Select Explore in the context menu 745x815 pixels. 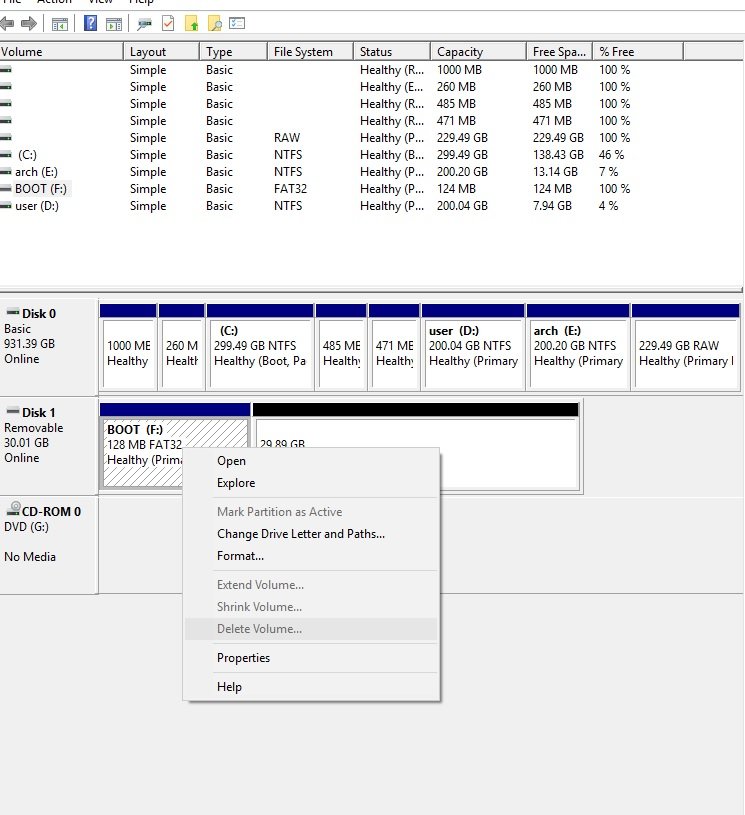pyautogui.click(x=236, y=483)
